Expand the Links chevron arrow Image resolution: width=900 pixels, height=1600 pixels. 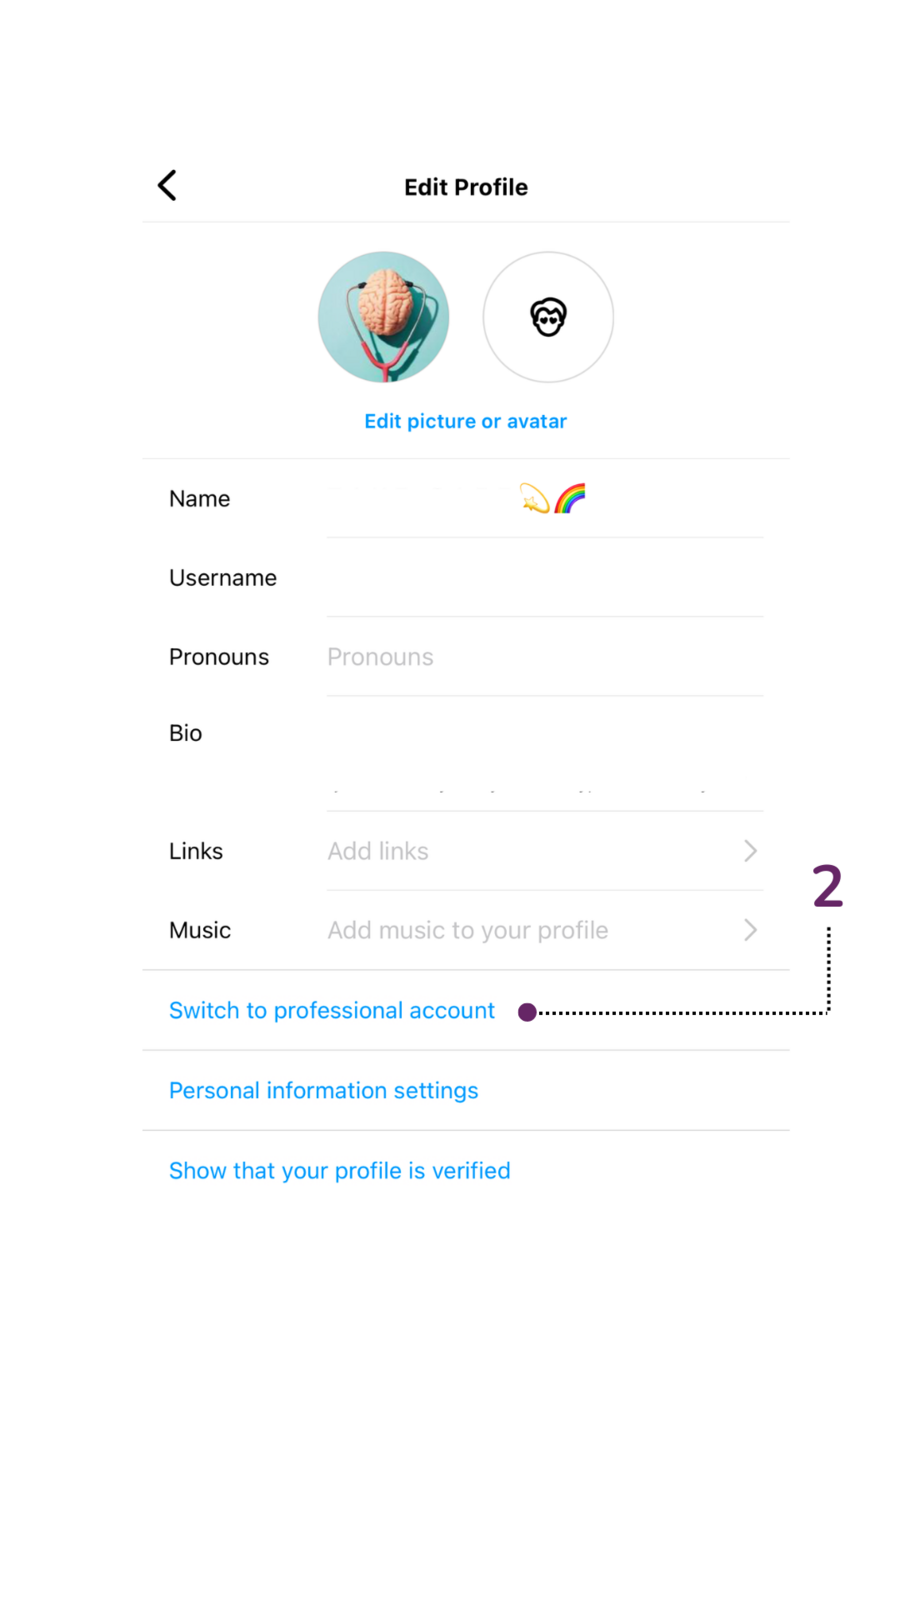750,851
